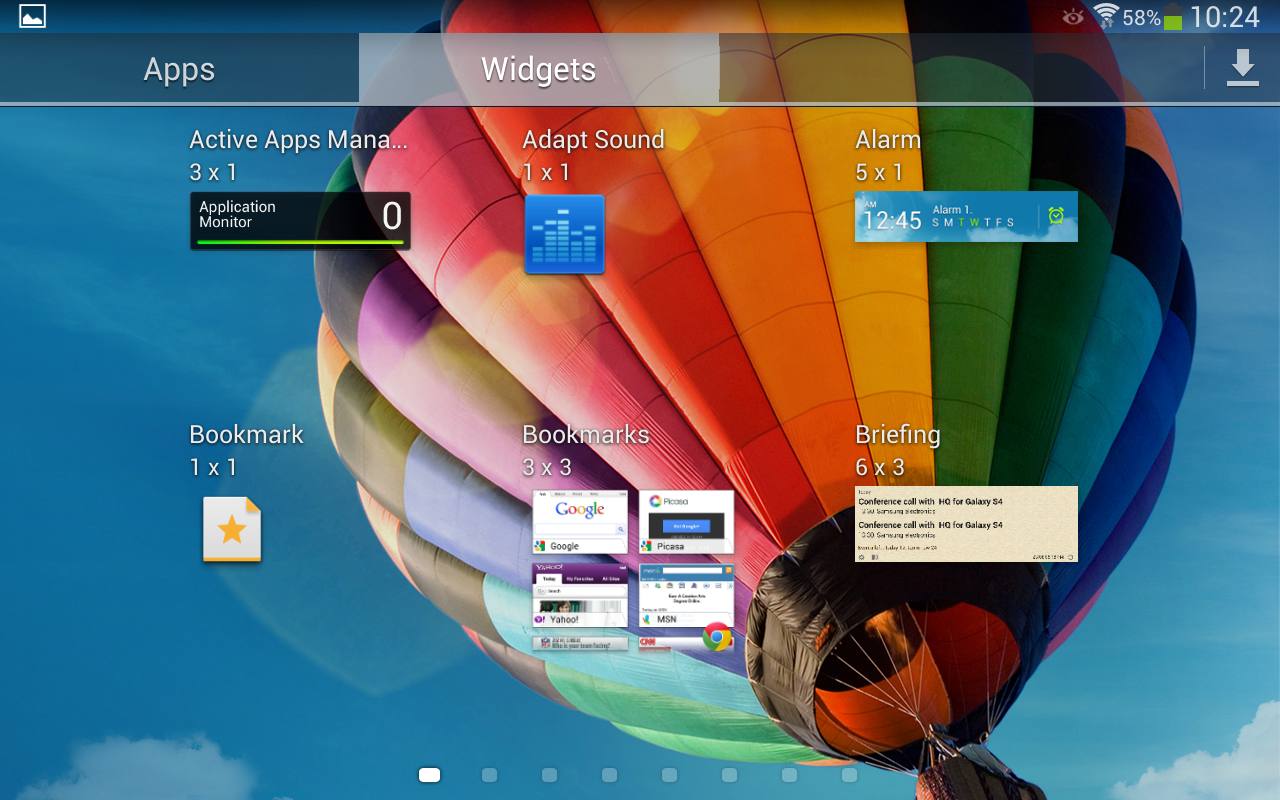Tap the Picasa bookmark thumbnail
The image size is (1280, 800).
[x=686, y=521]
